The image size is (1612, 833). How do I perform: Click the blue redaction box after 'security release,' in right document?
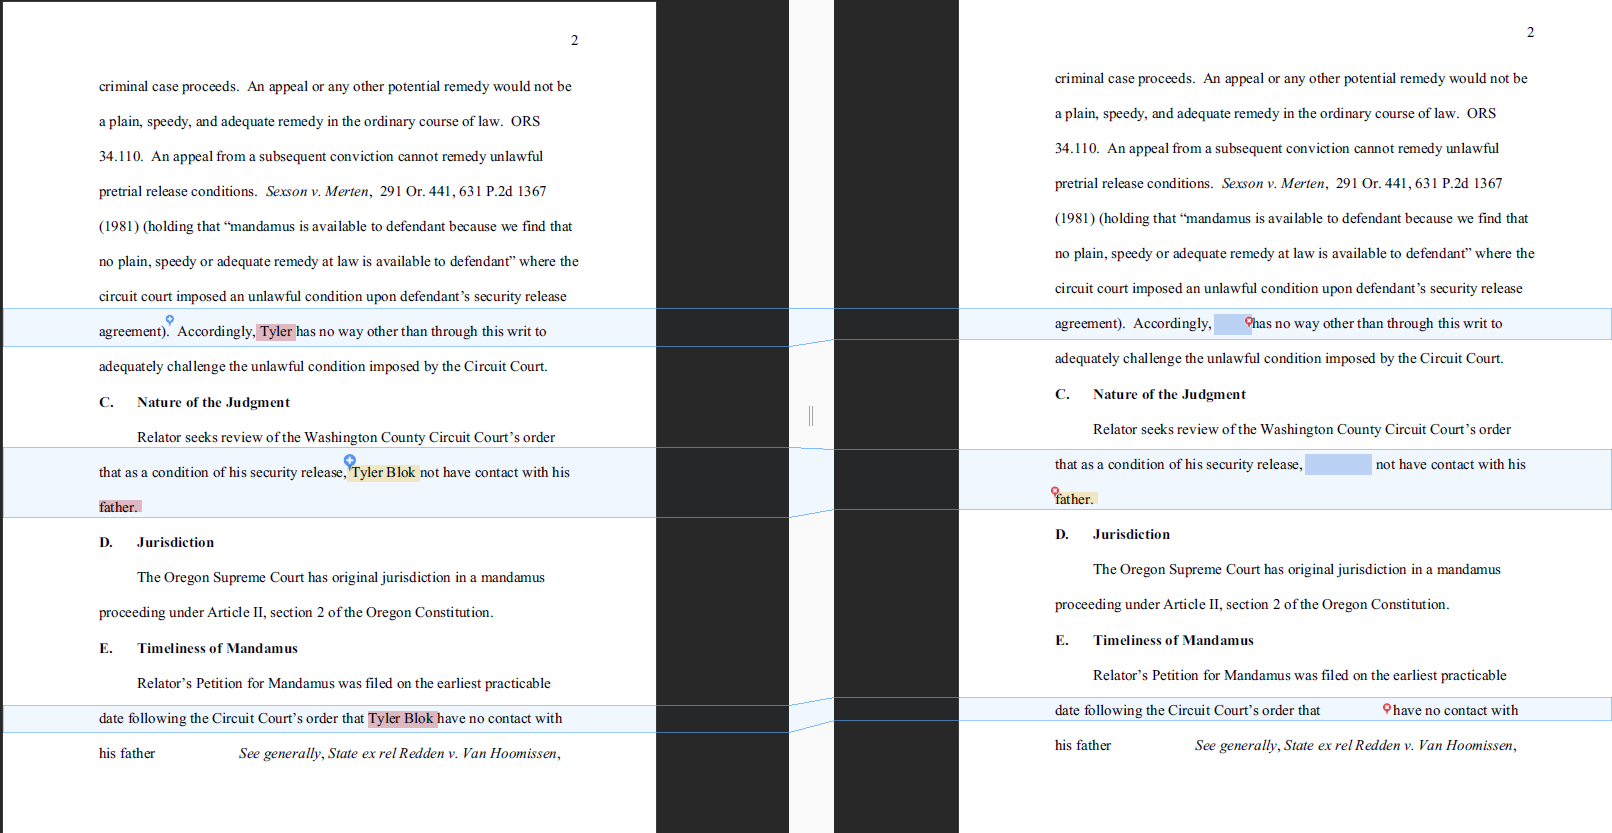[x=1338, y=464]
